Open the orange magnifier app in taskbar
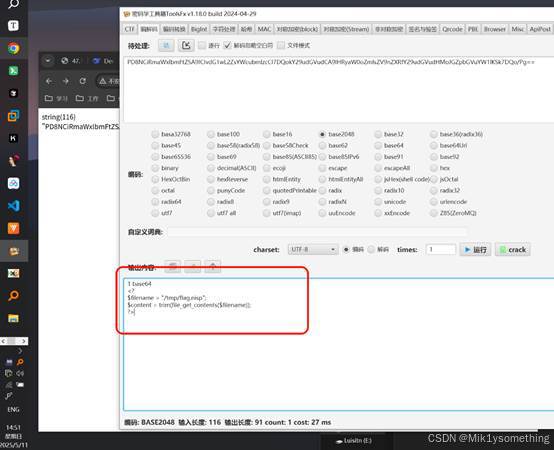 click(x=13, y=295)
